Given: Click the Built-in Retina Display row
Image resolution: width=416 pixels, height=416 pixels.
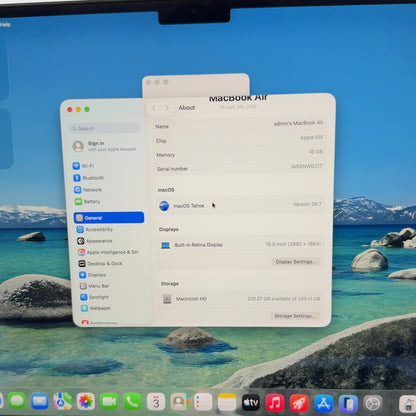Looking at the screenshot, I should pos(240,245).
